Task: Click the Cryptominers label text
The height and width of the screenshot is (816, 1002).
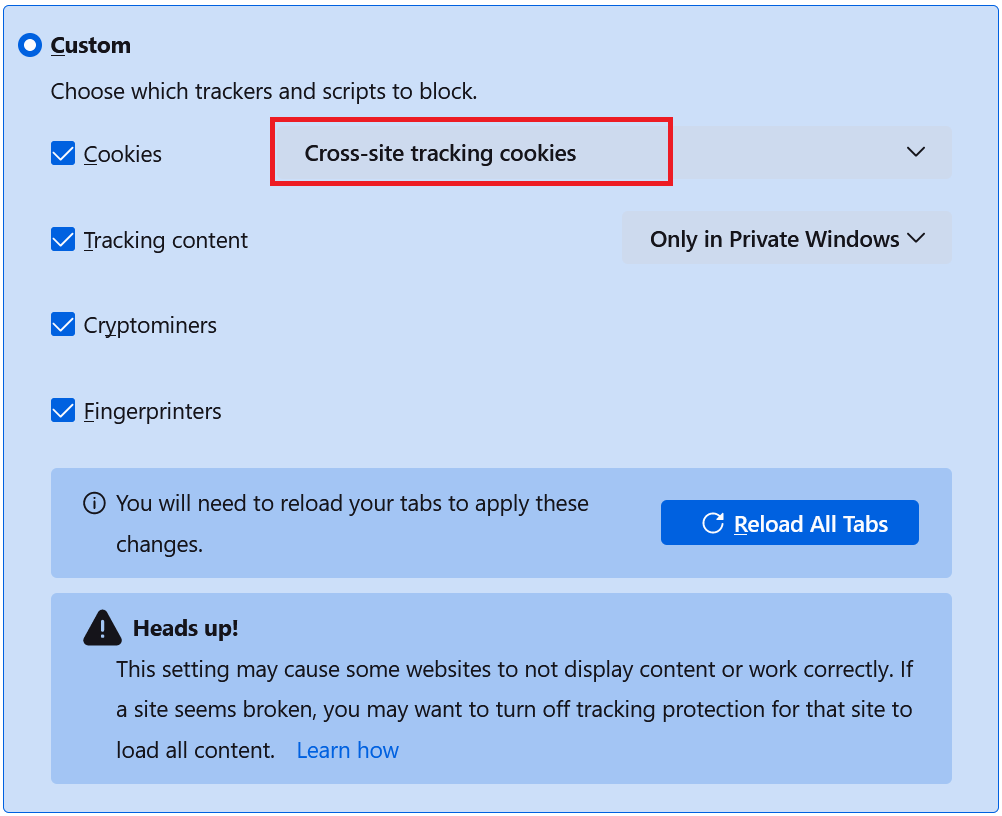Action: pyautogui.click(x=152, y=324)
